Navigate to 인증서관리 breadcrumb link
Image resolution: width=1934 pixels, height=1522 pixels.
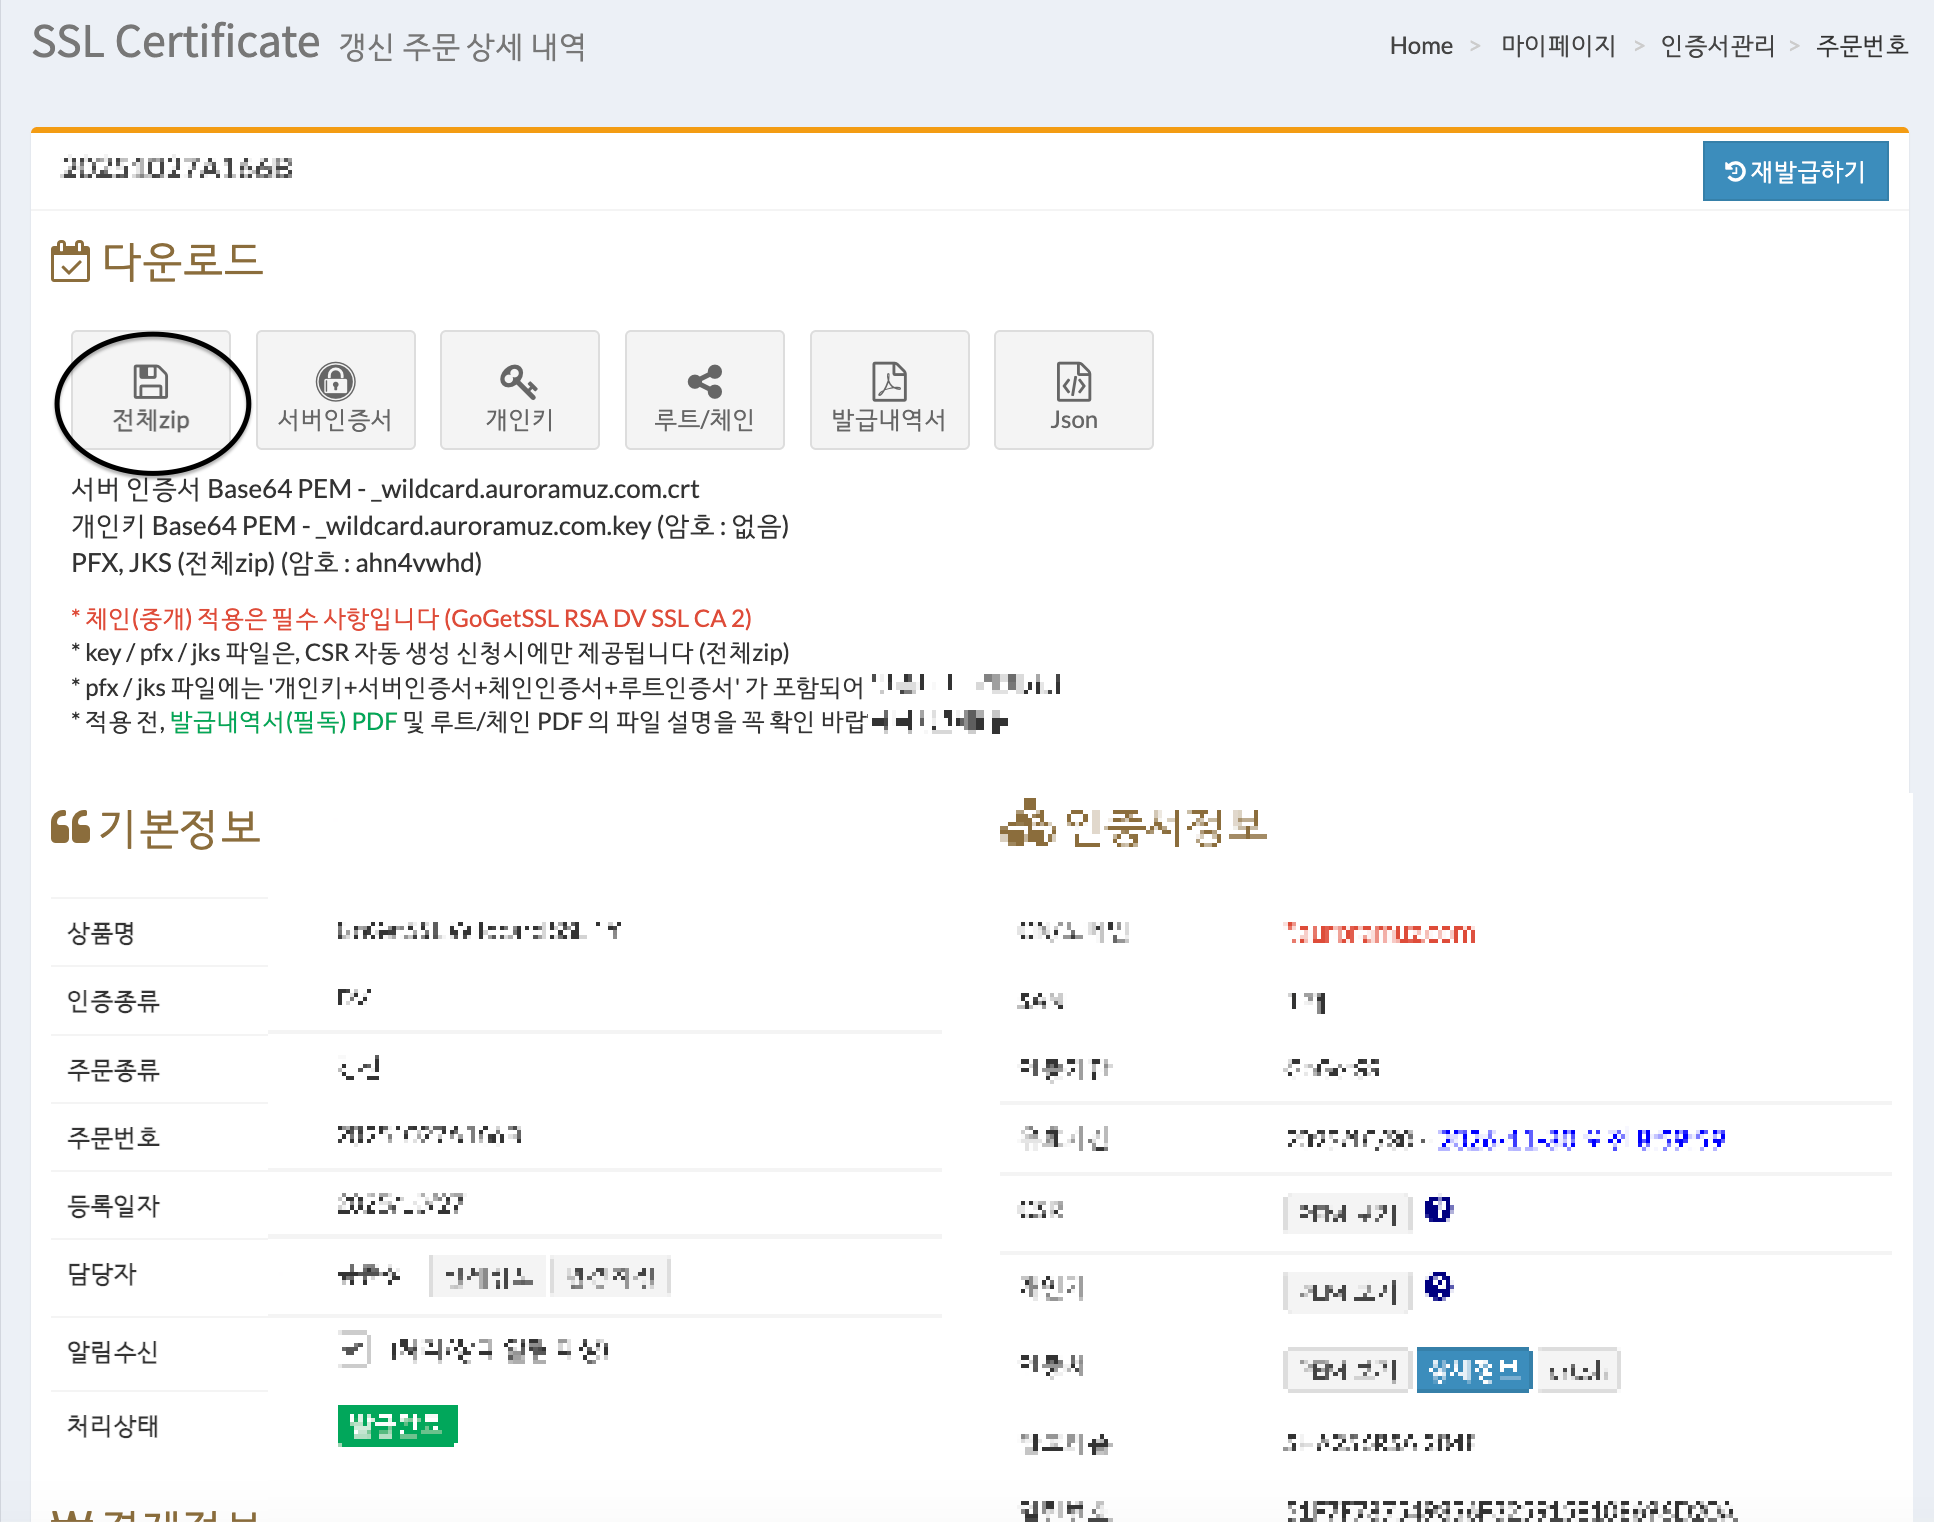point(1717,46)
